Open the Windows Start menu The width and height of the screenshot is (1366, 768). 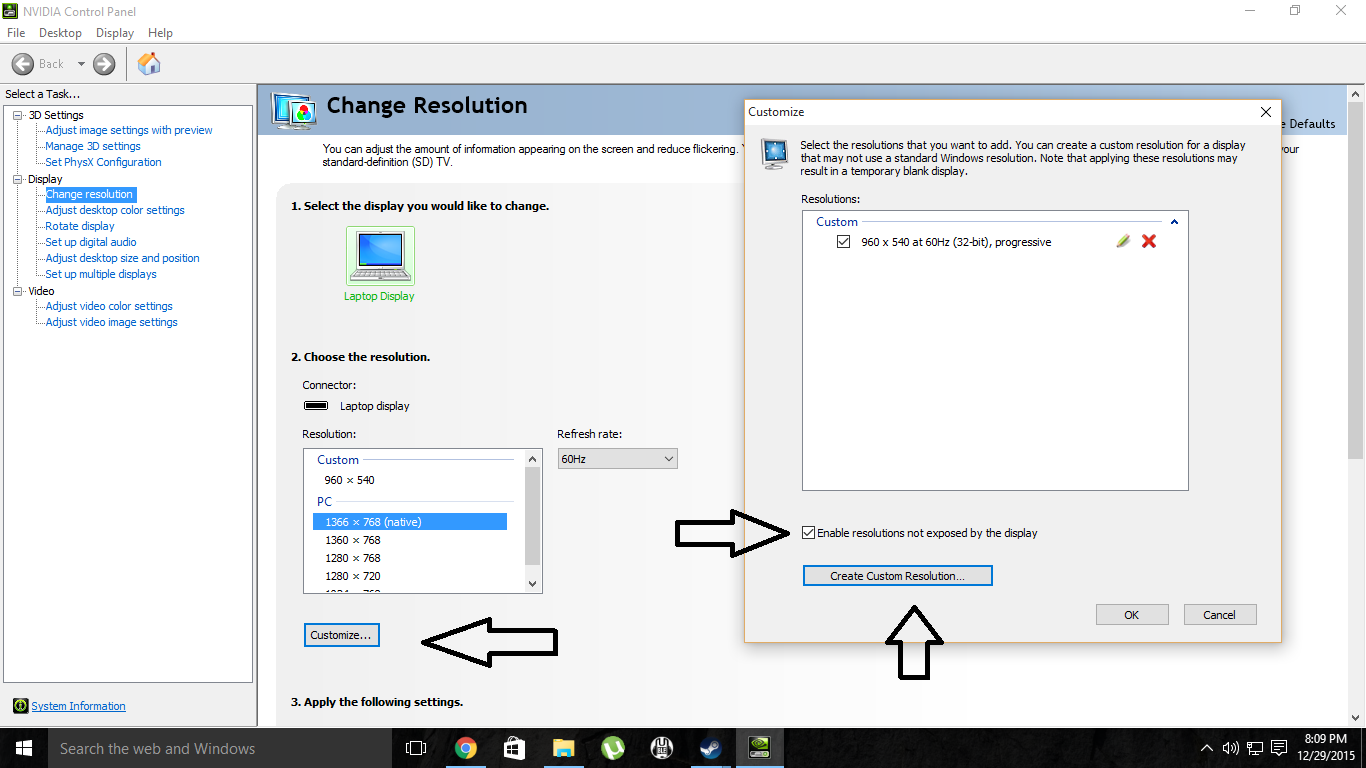click(24, 748)
